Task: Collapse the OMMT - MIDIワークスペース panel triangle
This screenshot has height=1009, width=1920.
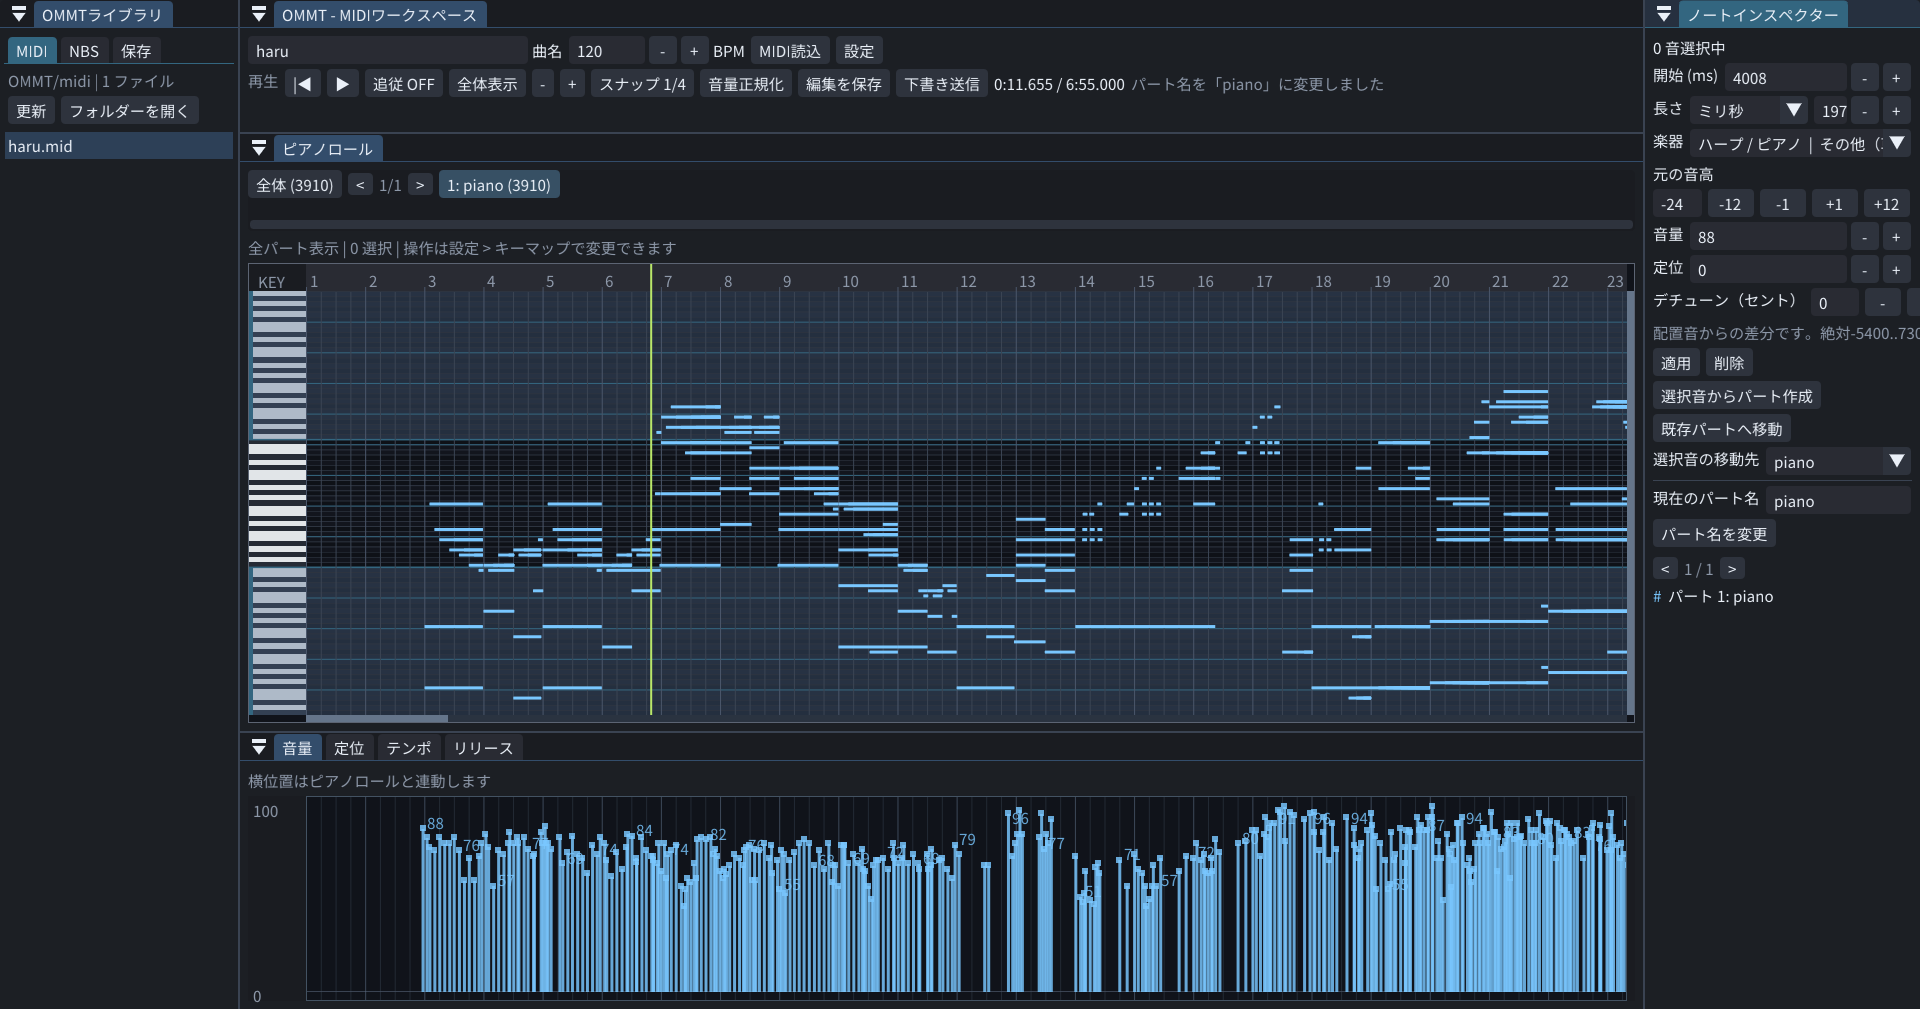Action: pos(259,15)
